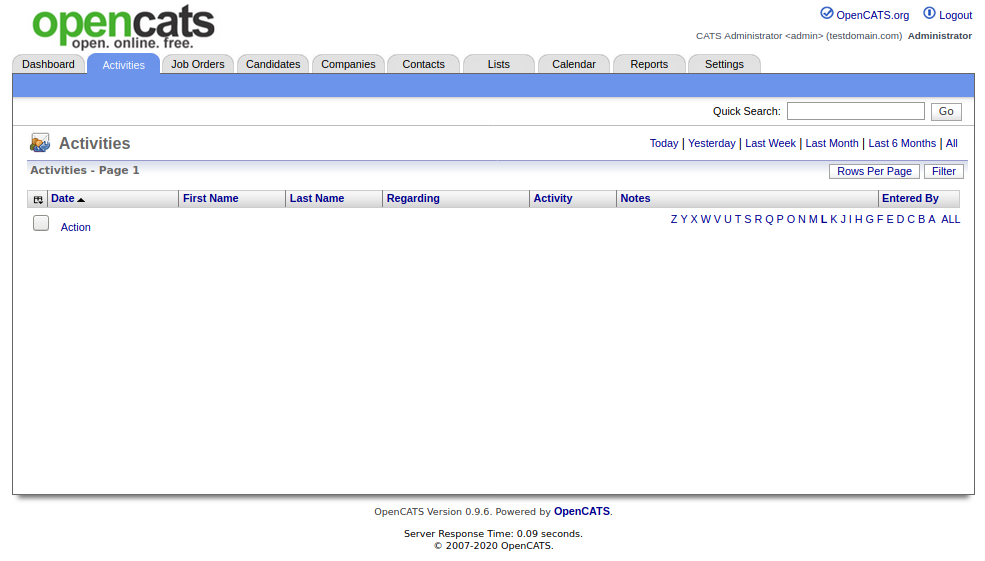Open the Job Orders tab
The image size is (985, 561).
click(198, 64)
